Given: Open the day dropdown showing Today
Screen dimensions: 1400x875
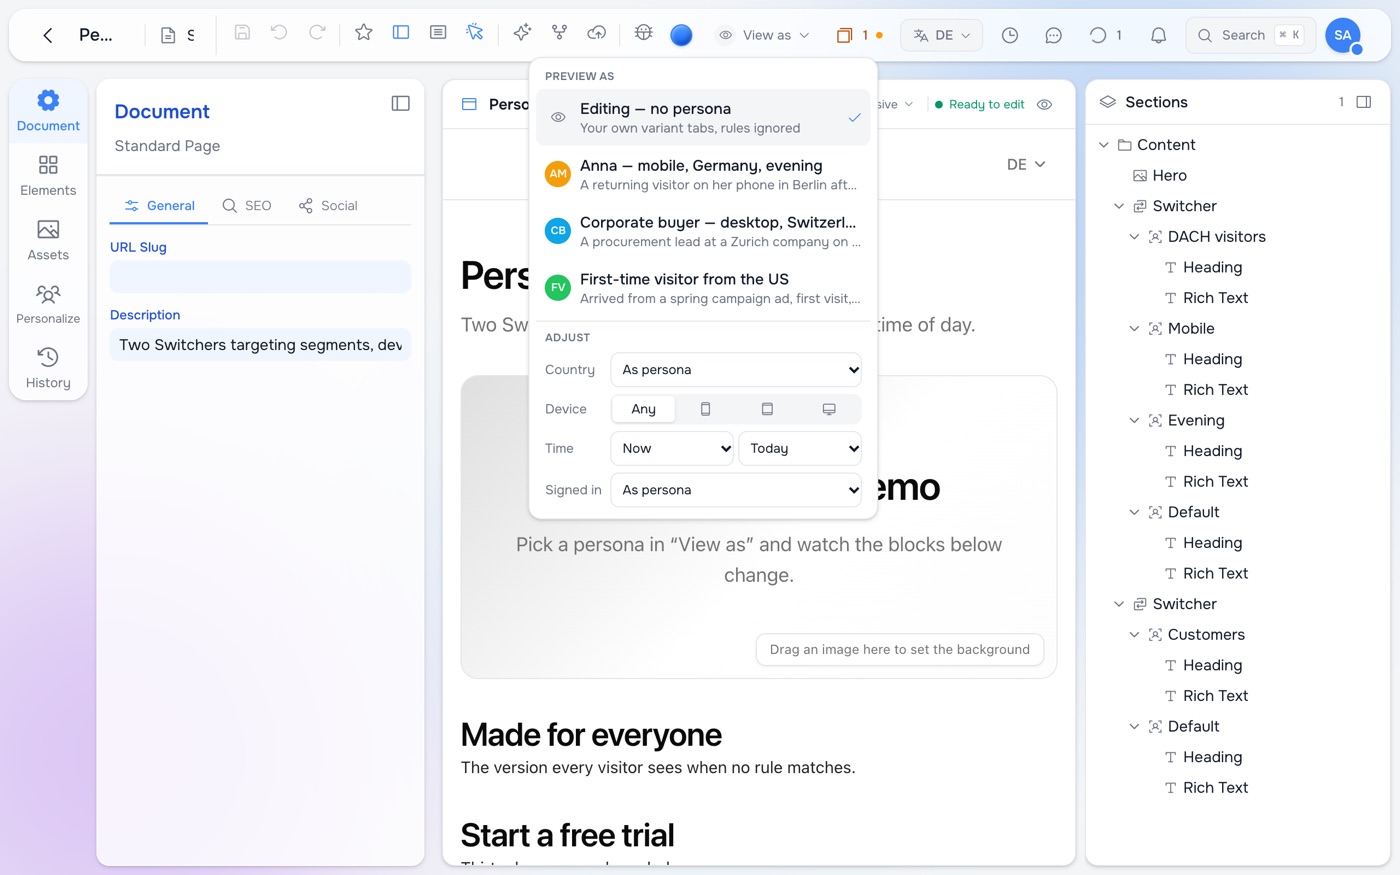Looking at the screenshot, I should (x=800, y=449).
